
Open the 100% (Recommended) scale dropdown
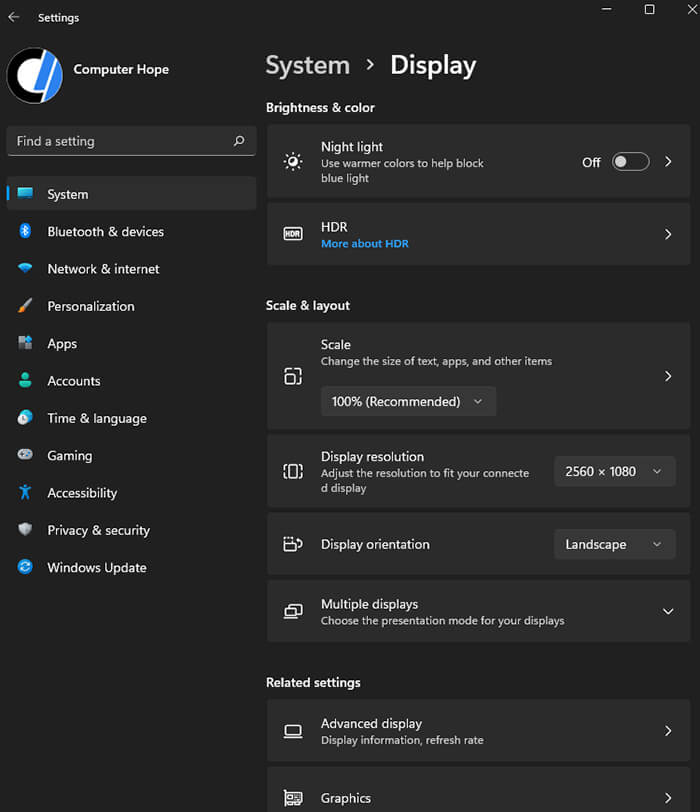pos(408,400)
